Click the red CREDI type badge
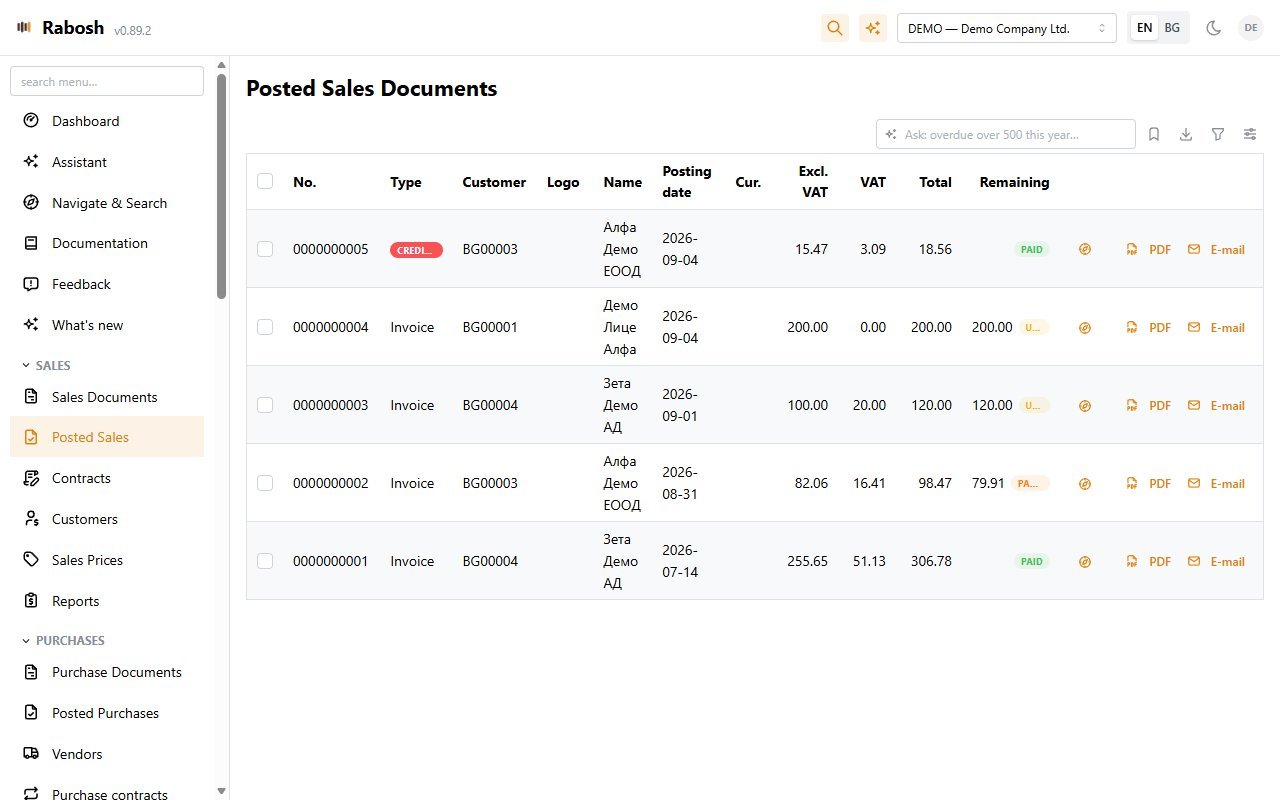The image size is (1280, 800). [x=416, y=250]
